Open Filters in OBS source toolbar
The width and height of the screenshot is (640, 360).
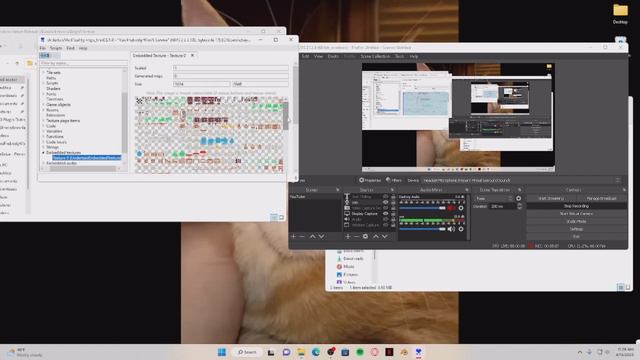[394, 180]
